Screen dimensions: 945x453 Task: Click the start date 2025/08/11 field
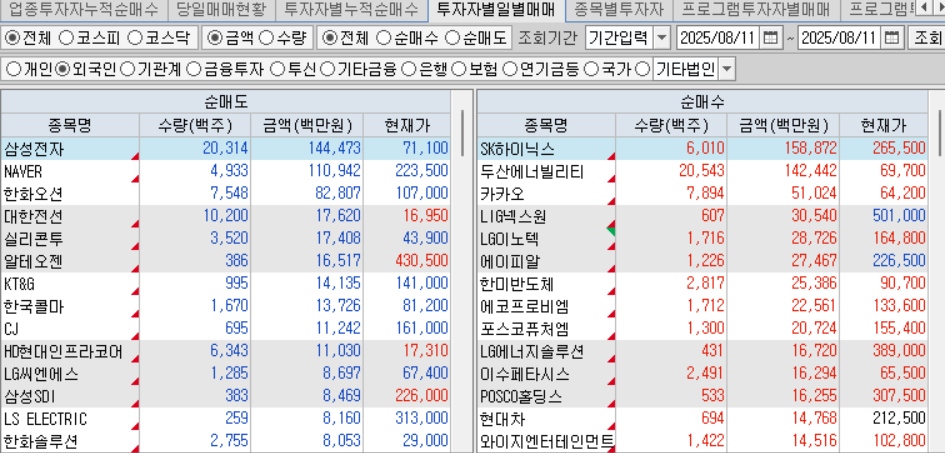[x=717, y=38]
